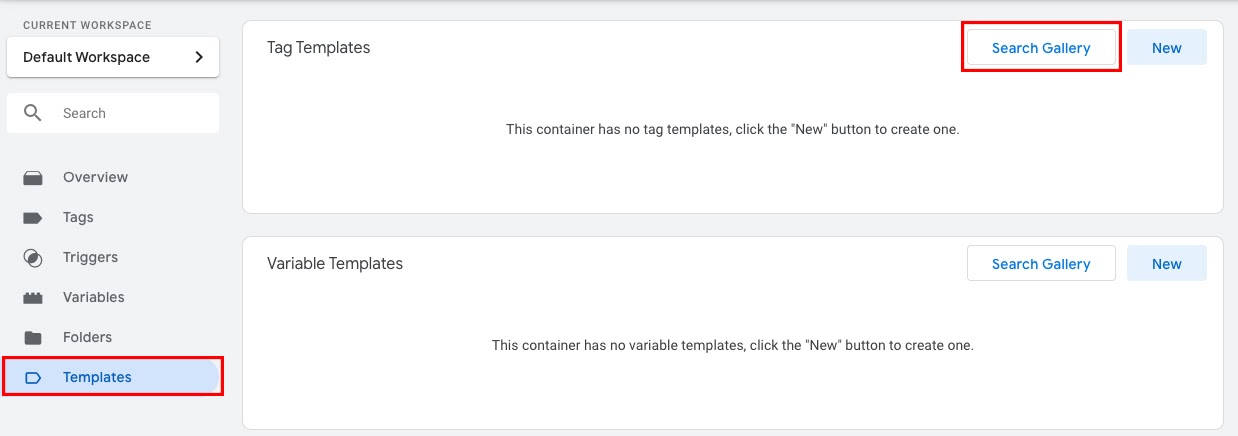Expand Default Workspace chevron arrow
This screenshot has width=1238, height=436.
199,57
